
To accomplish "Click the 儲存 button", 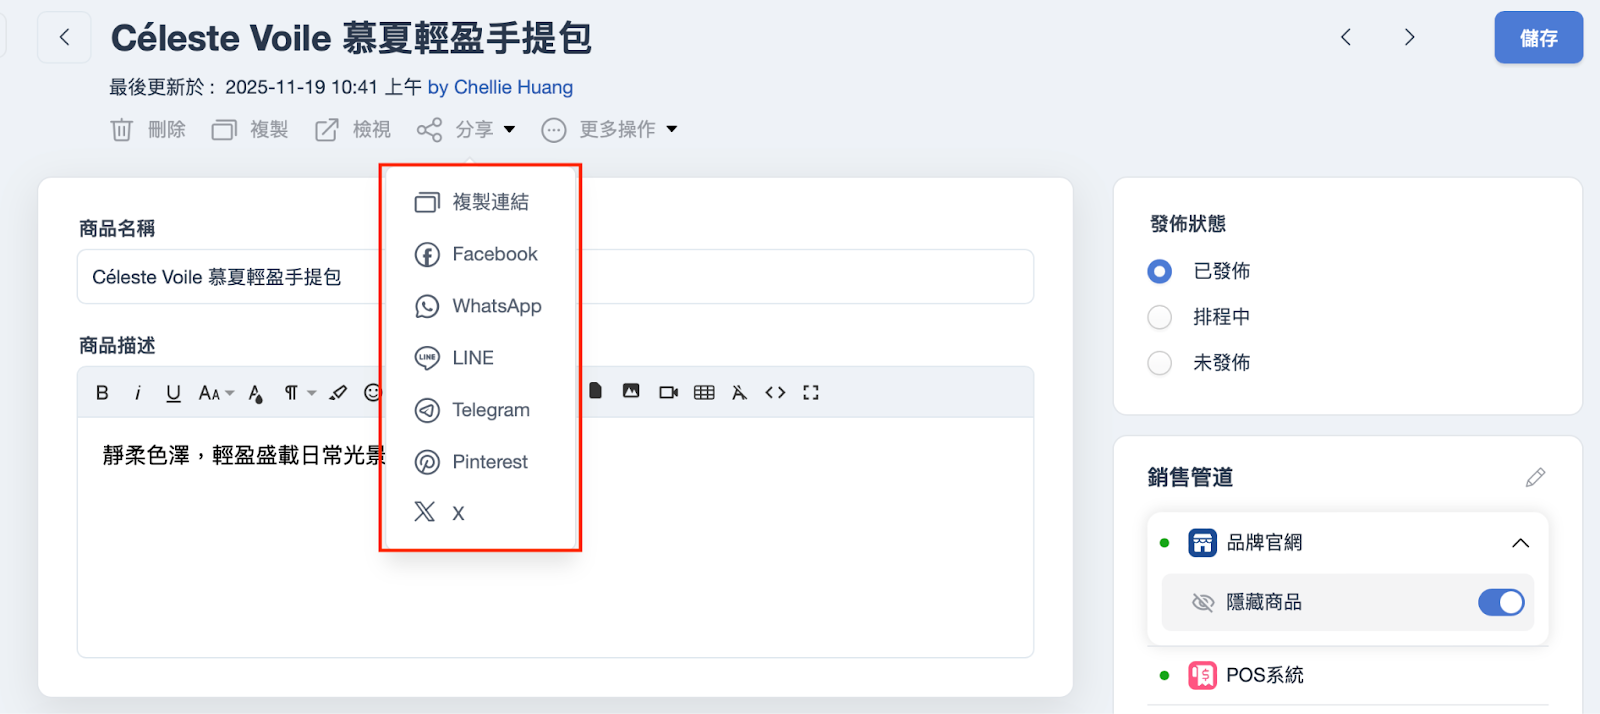I will click(x=1538, y=38).
